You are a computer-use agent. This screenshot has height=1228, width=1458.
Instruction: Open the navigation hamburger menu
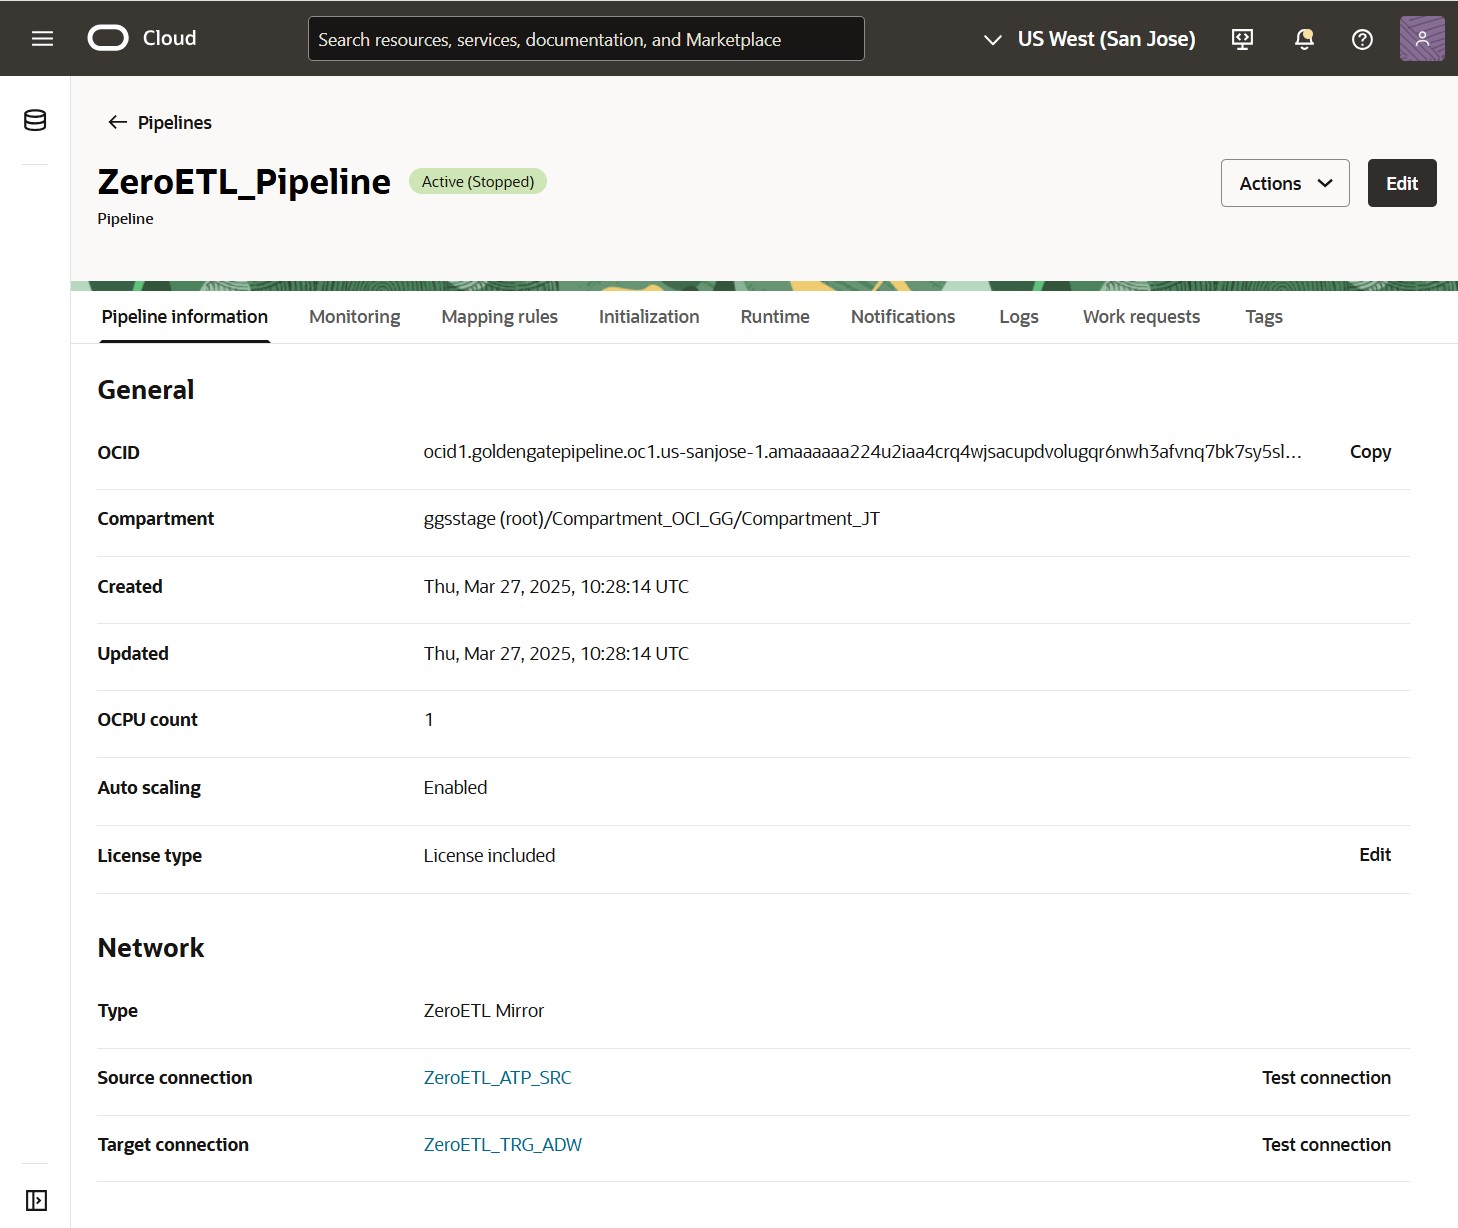coord(42,38)
